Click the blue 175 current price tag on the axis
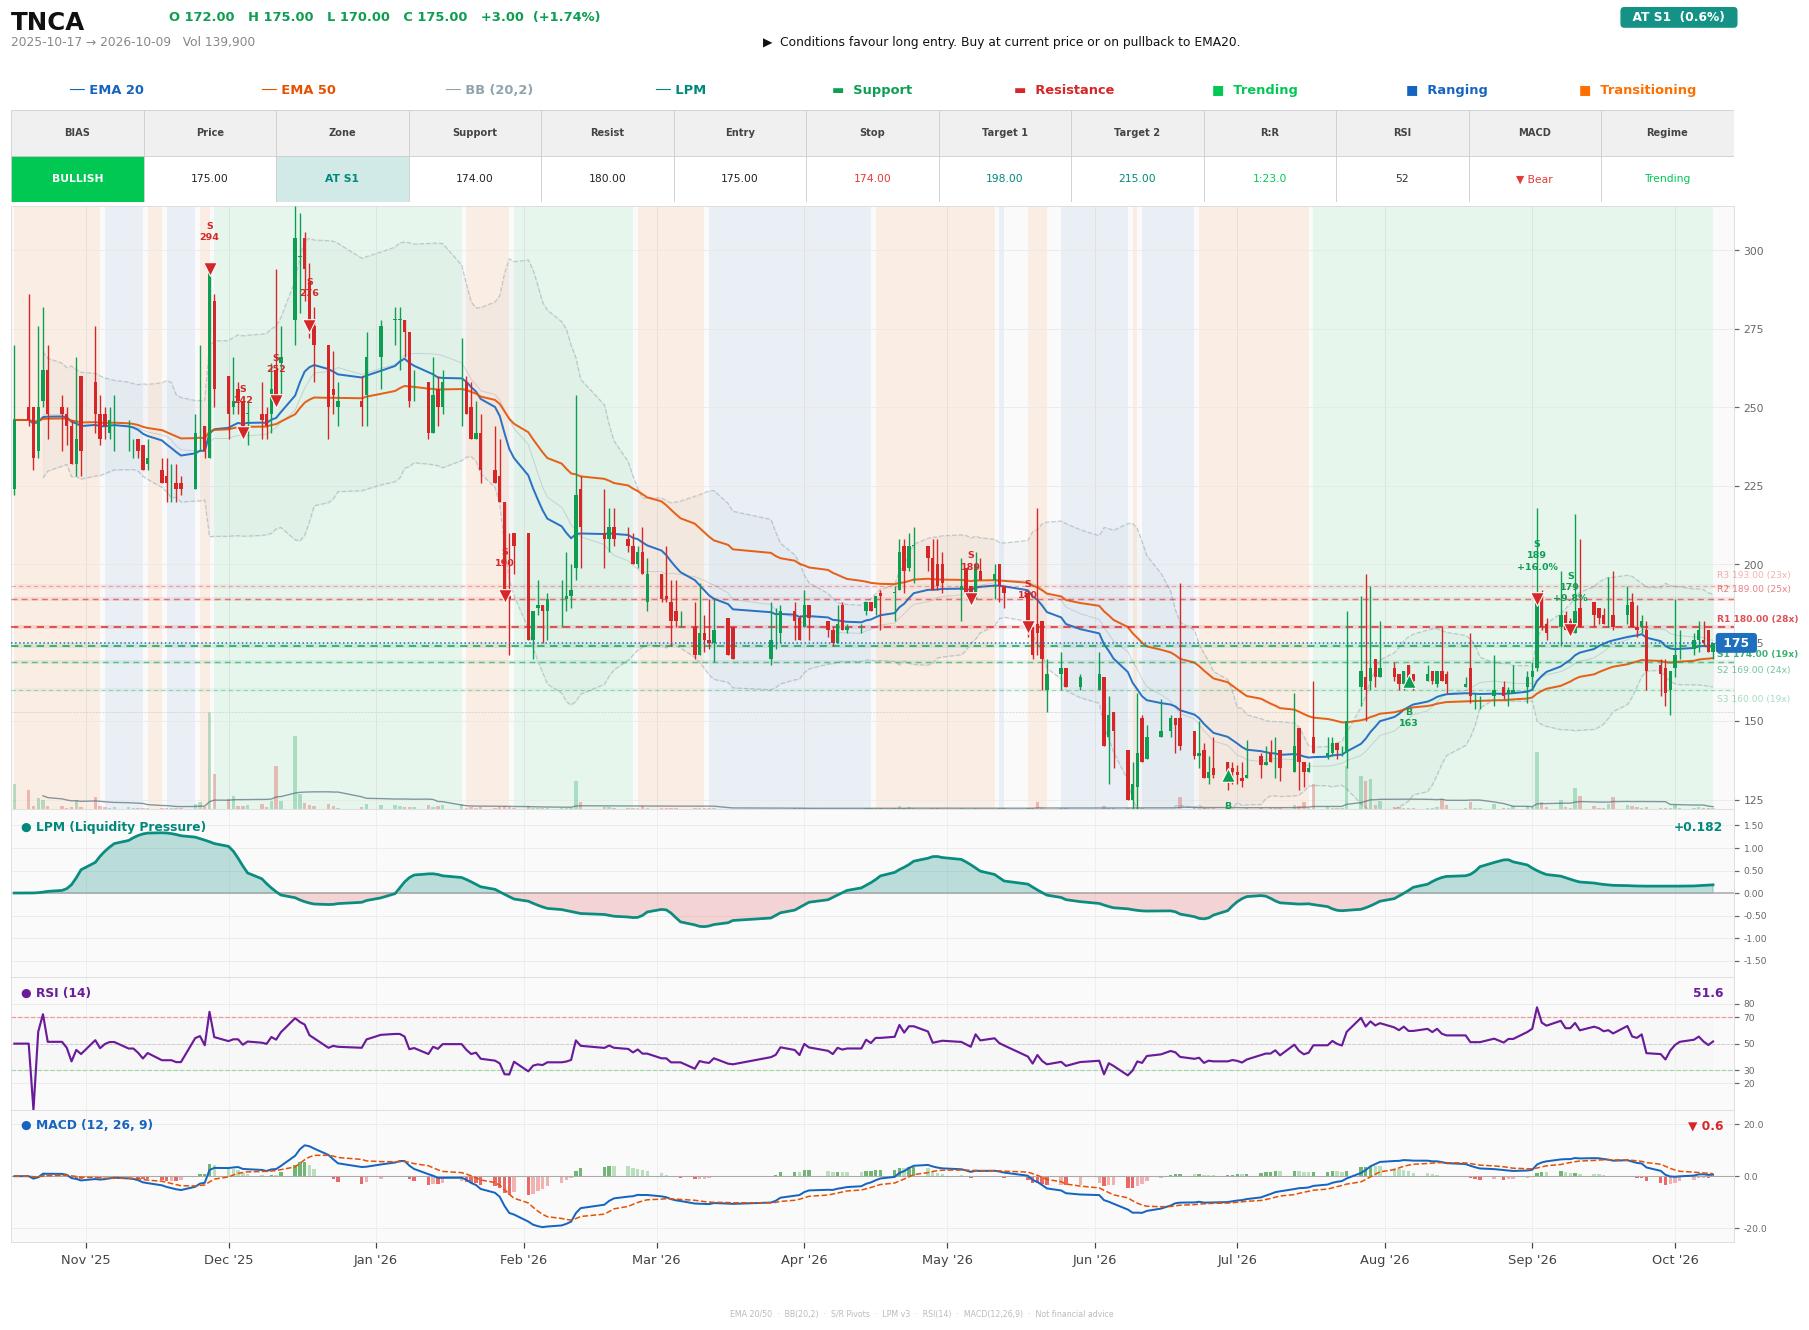The width and height of the screenshot is (1809, 1330). pos(1735,643)
